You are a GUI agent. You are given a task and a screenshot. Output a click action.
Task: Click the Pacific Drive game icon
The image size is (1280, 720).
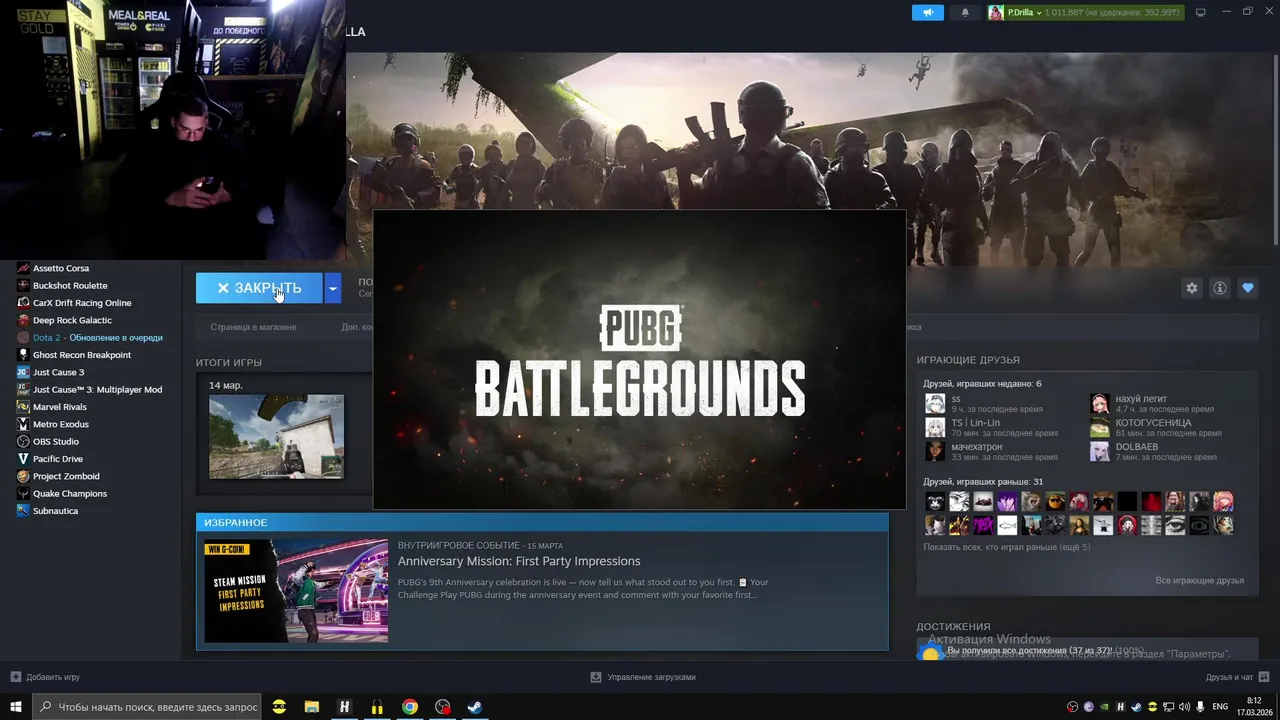(24, 459)
